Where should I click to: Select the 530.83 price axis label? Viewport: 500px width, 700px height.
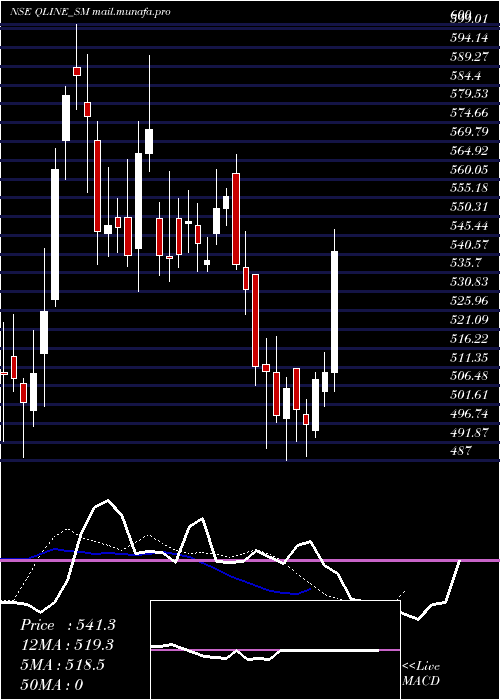pos(469,282)
